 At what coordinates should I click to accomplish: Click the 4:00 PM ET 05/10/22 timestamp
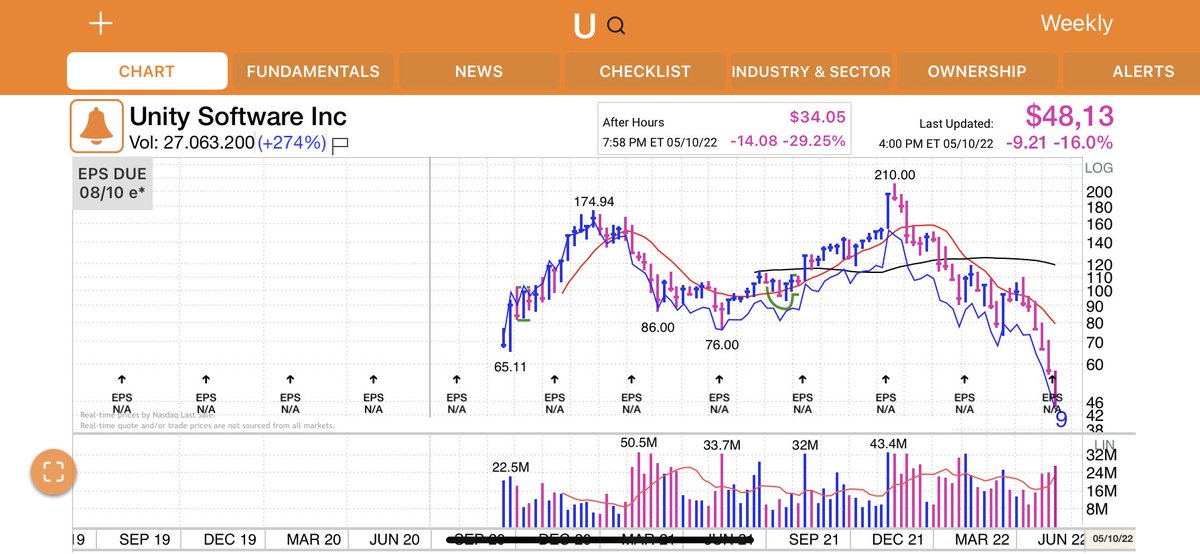click(x=936, y=143)
